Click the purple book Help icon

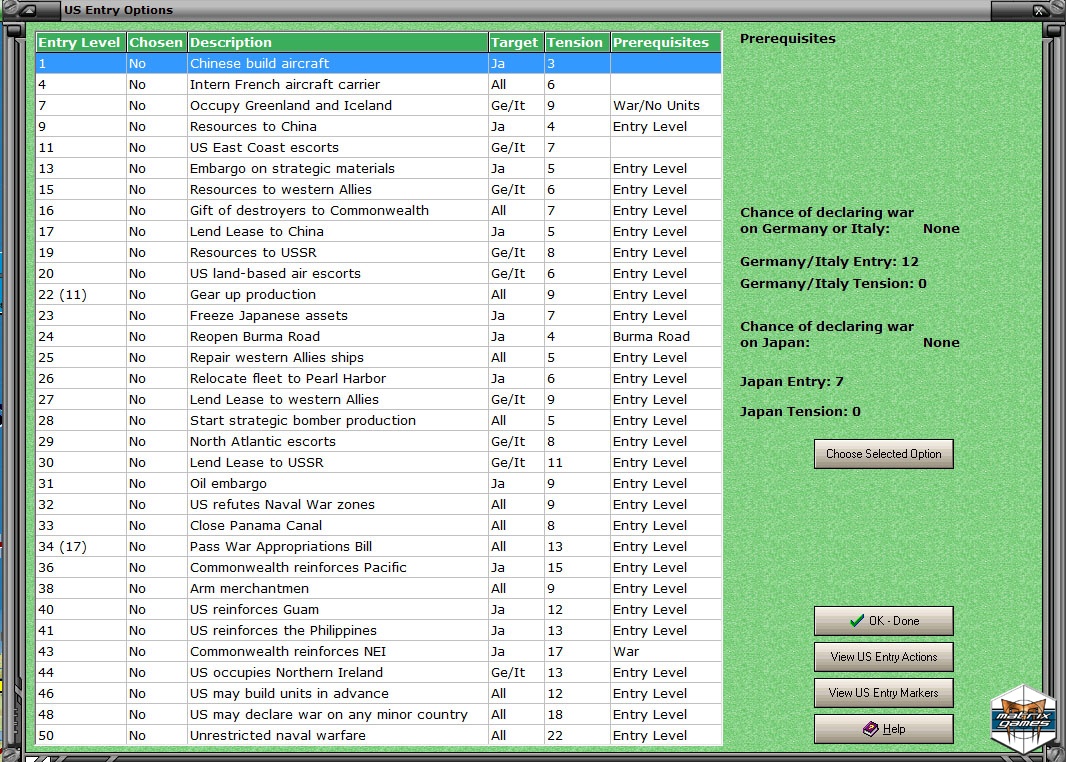(x=870, y=729)
